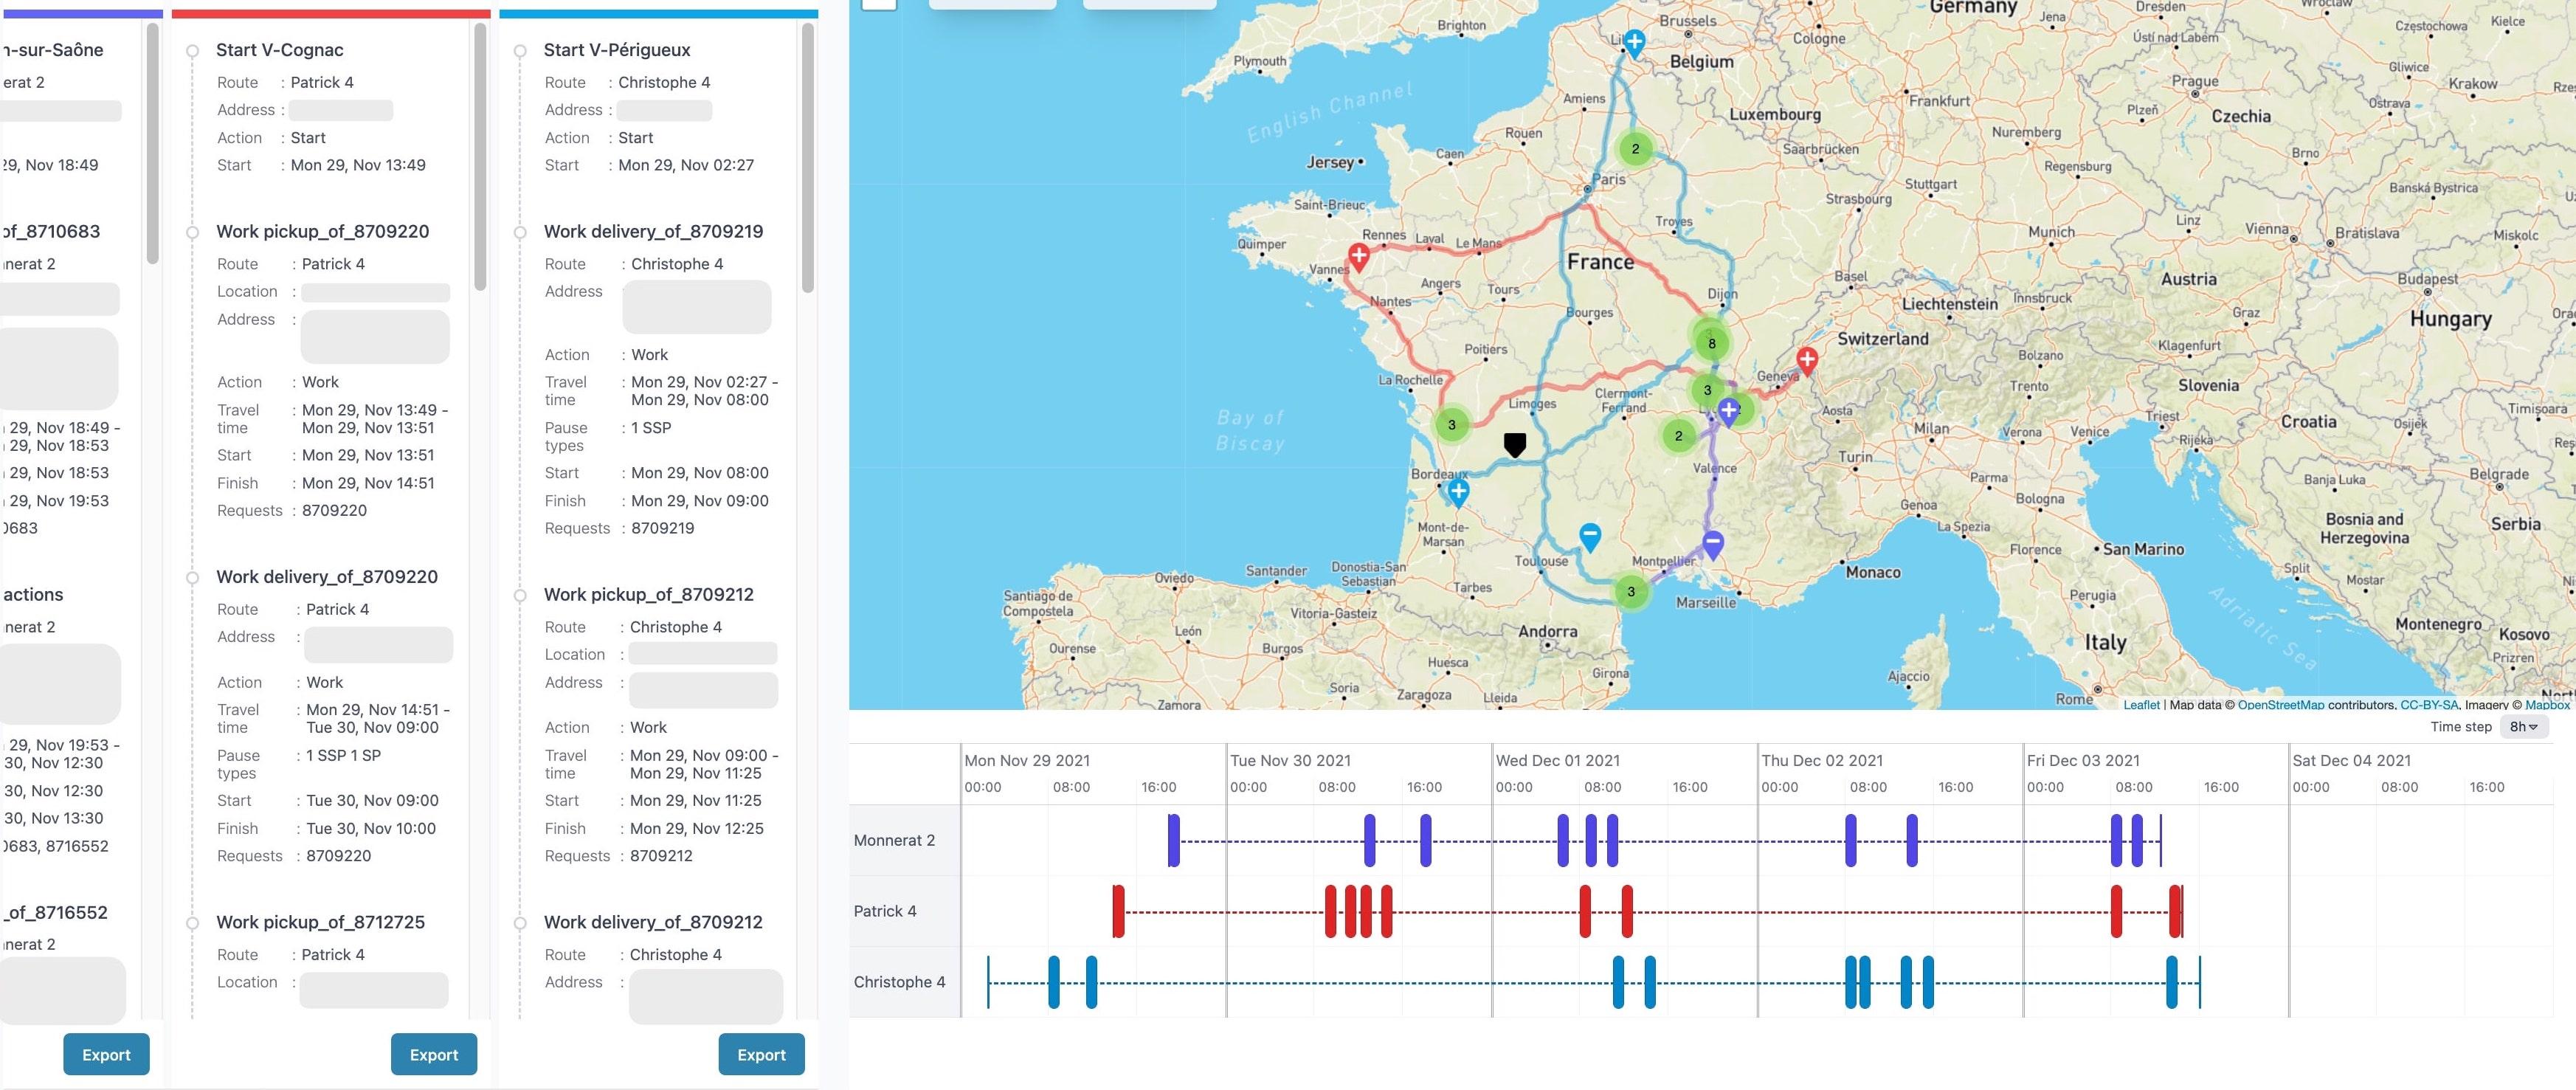Select Monnerat 2 row label in the timeline
This screenshot has width=2576, height=1090.
click(894, 840)
